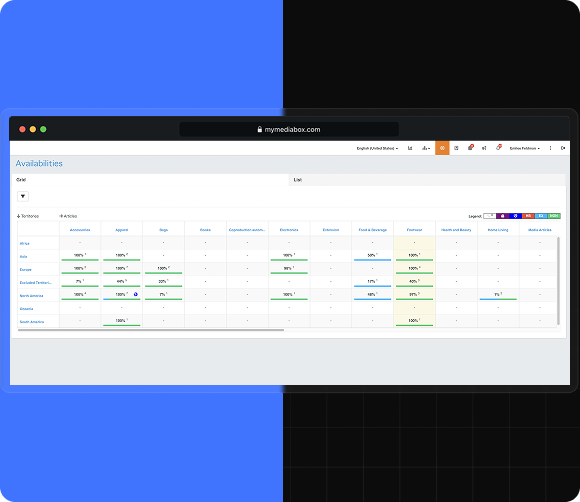Viewport: 580px width, 502px height.
Task: Click the green window maximize dot
Action: [43, 129]
